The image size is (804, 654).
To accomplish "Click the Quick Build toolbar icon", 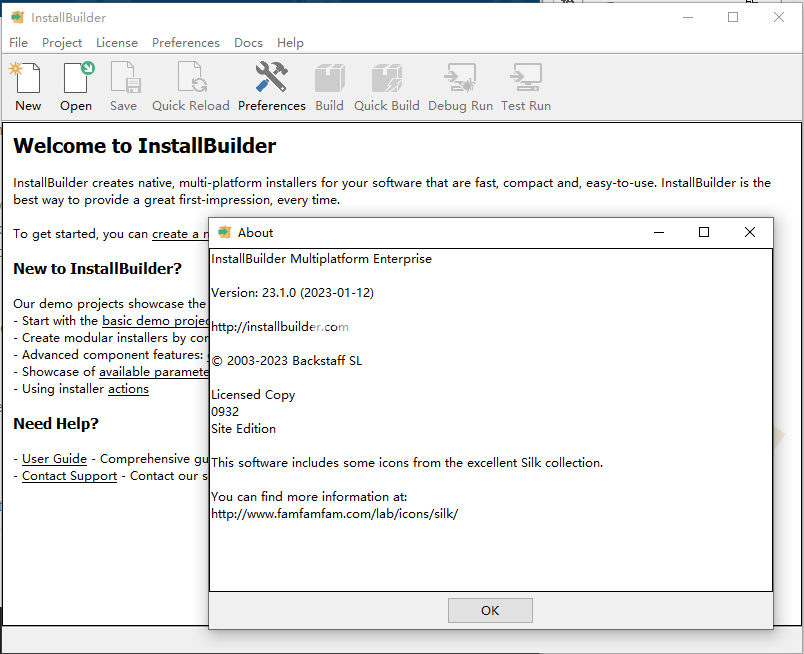I will (387, 86).
